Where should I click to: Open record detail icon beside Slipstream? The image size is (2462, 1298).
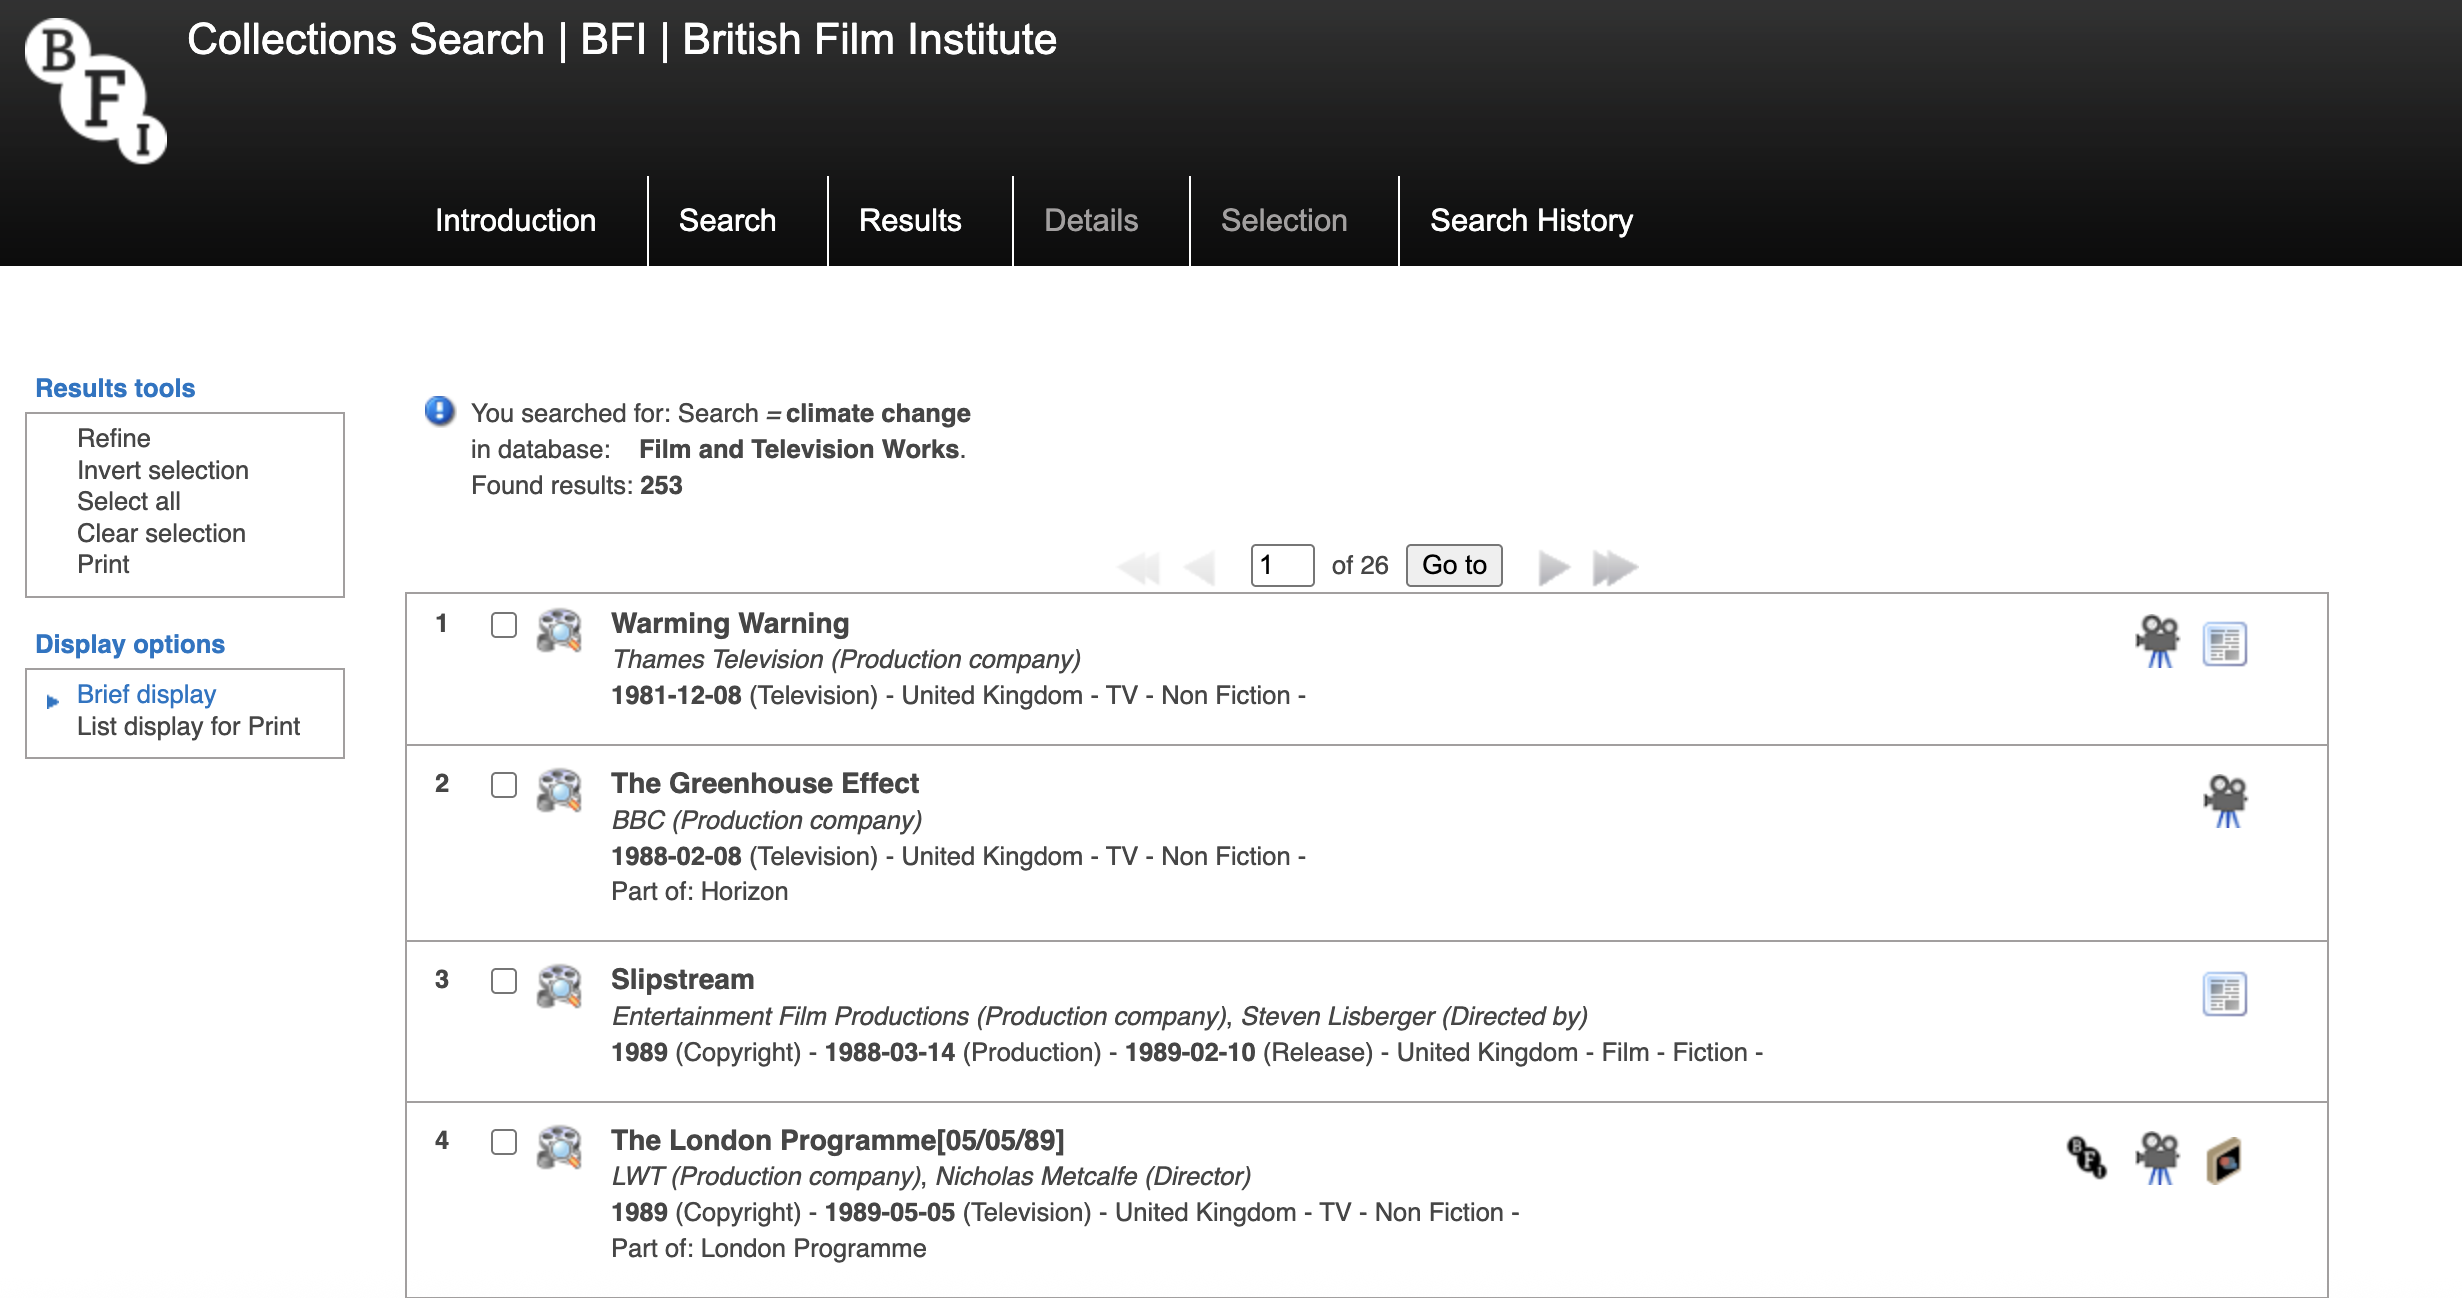pos(559,986)
